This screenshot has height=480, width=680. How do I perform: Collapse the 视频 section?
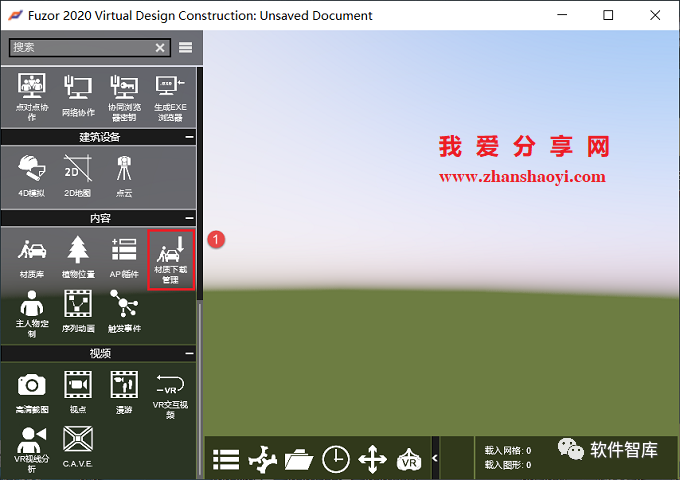tap(190, 353)
